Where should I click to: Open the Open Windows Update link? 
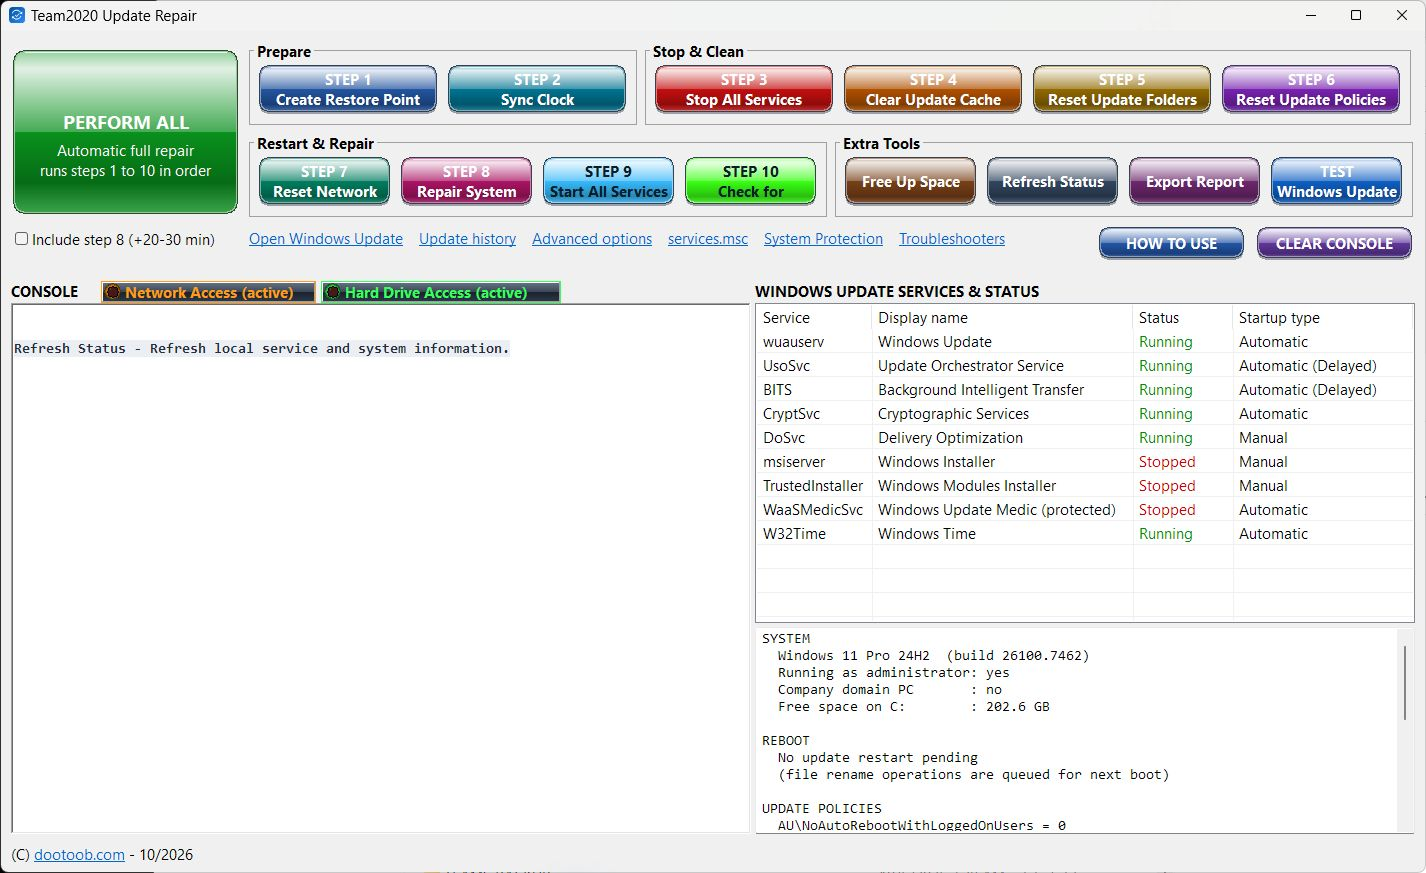(326, 239)
